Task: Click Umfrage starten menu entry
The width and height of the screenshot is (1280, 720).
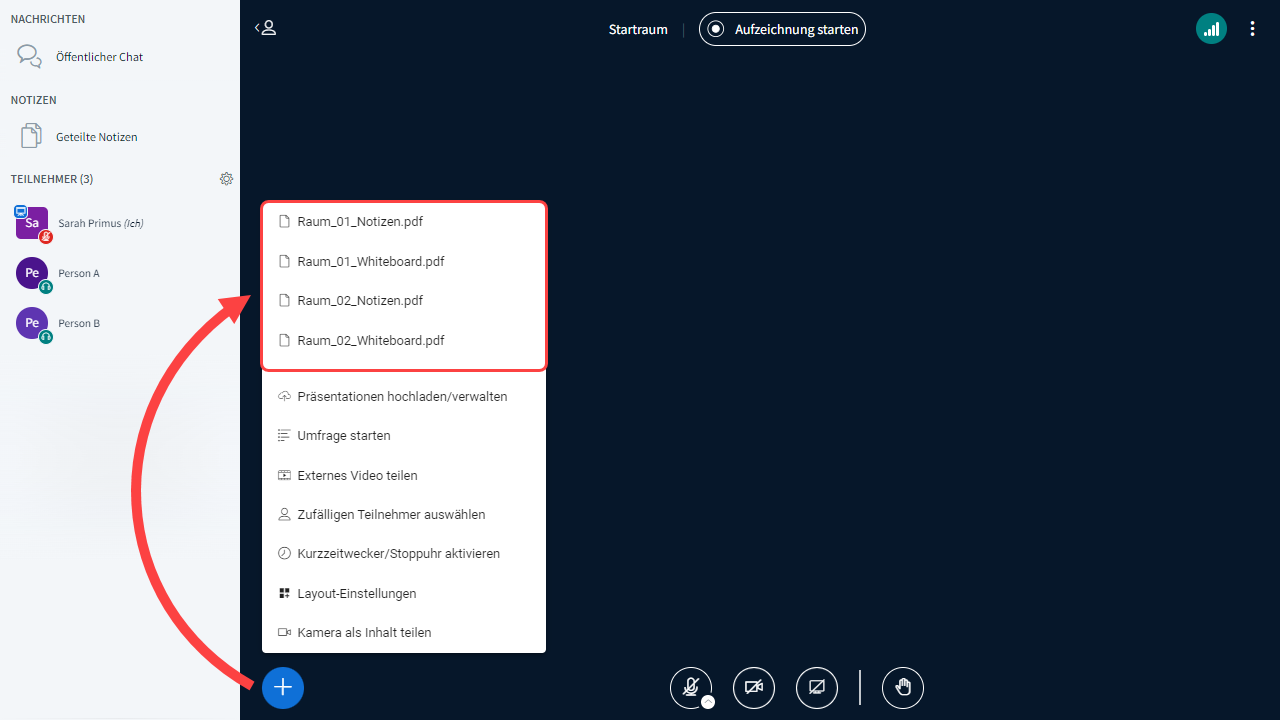Action: 343,436
